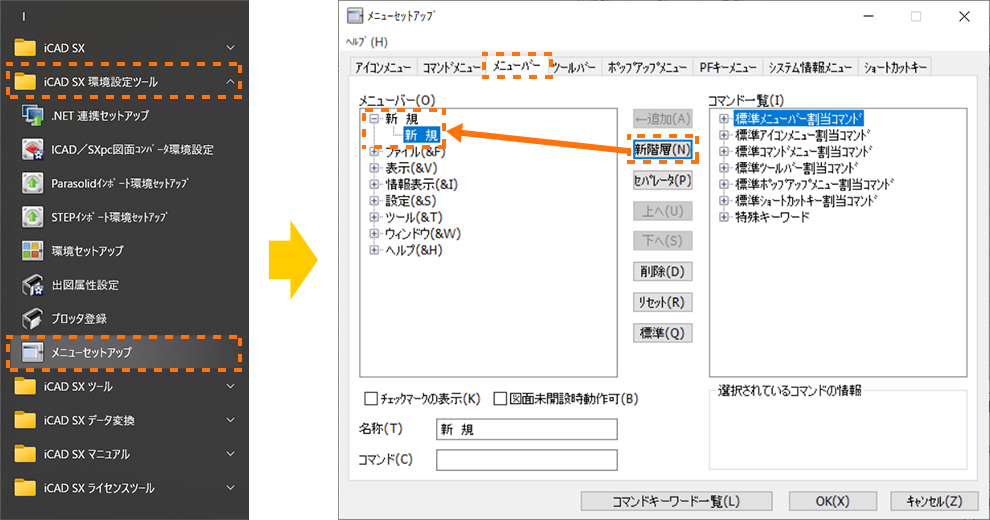This screenshot has width=990, height=520.
Task: Expand iCAD SX データ変換 group chevron
Action: coord(230,420)
